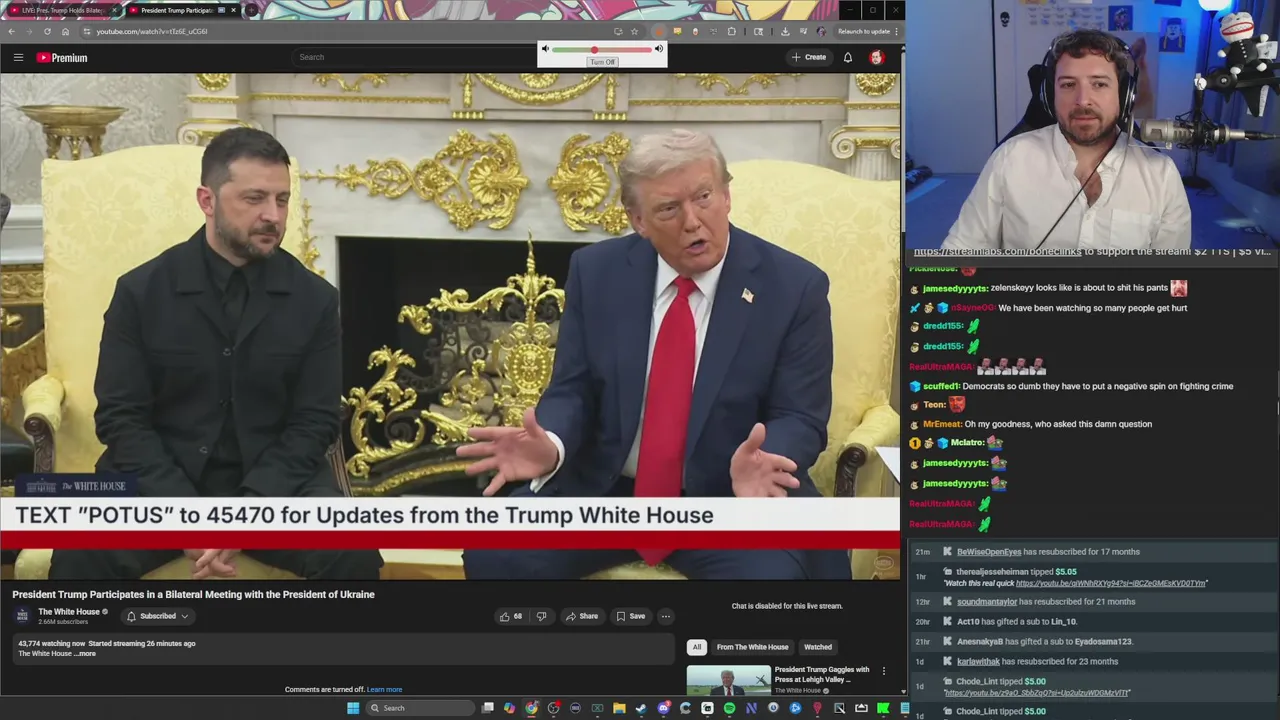Click Turn Off in volume popup
1280x720 pixels.
602,62
